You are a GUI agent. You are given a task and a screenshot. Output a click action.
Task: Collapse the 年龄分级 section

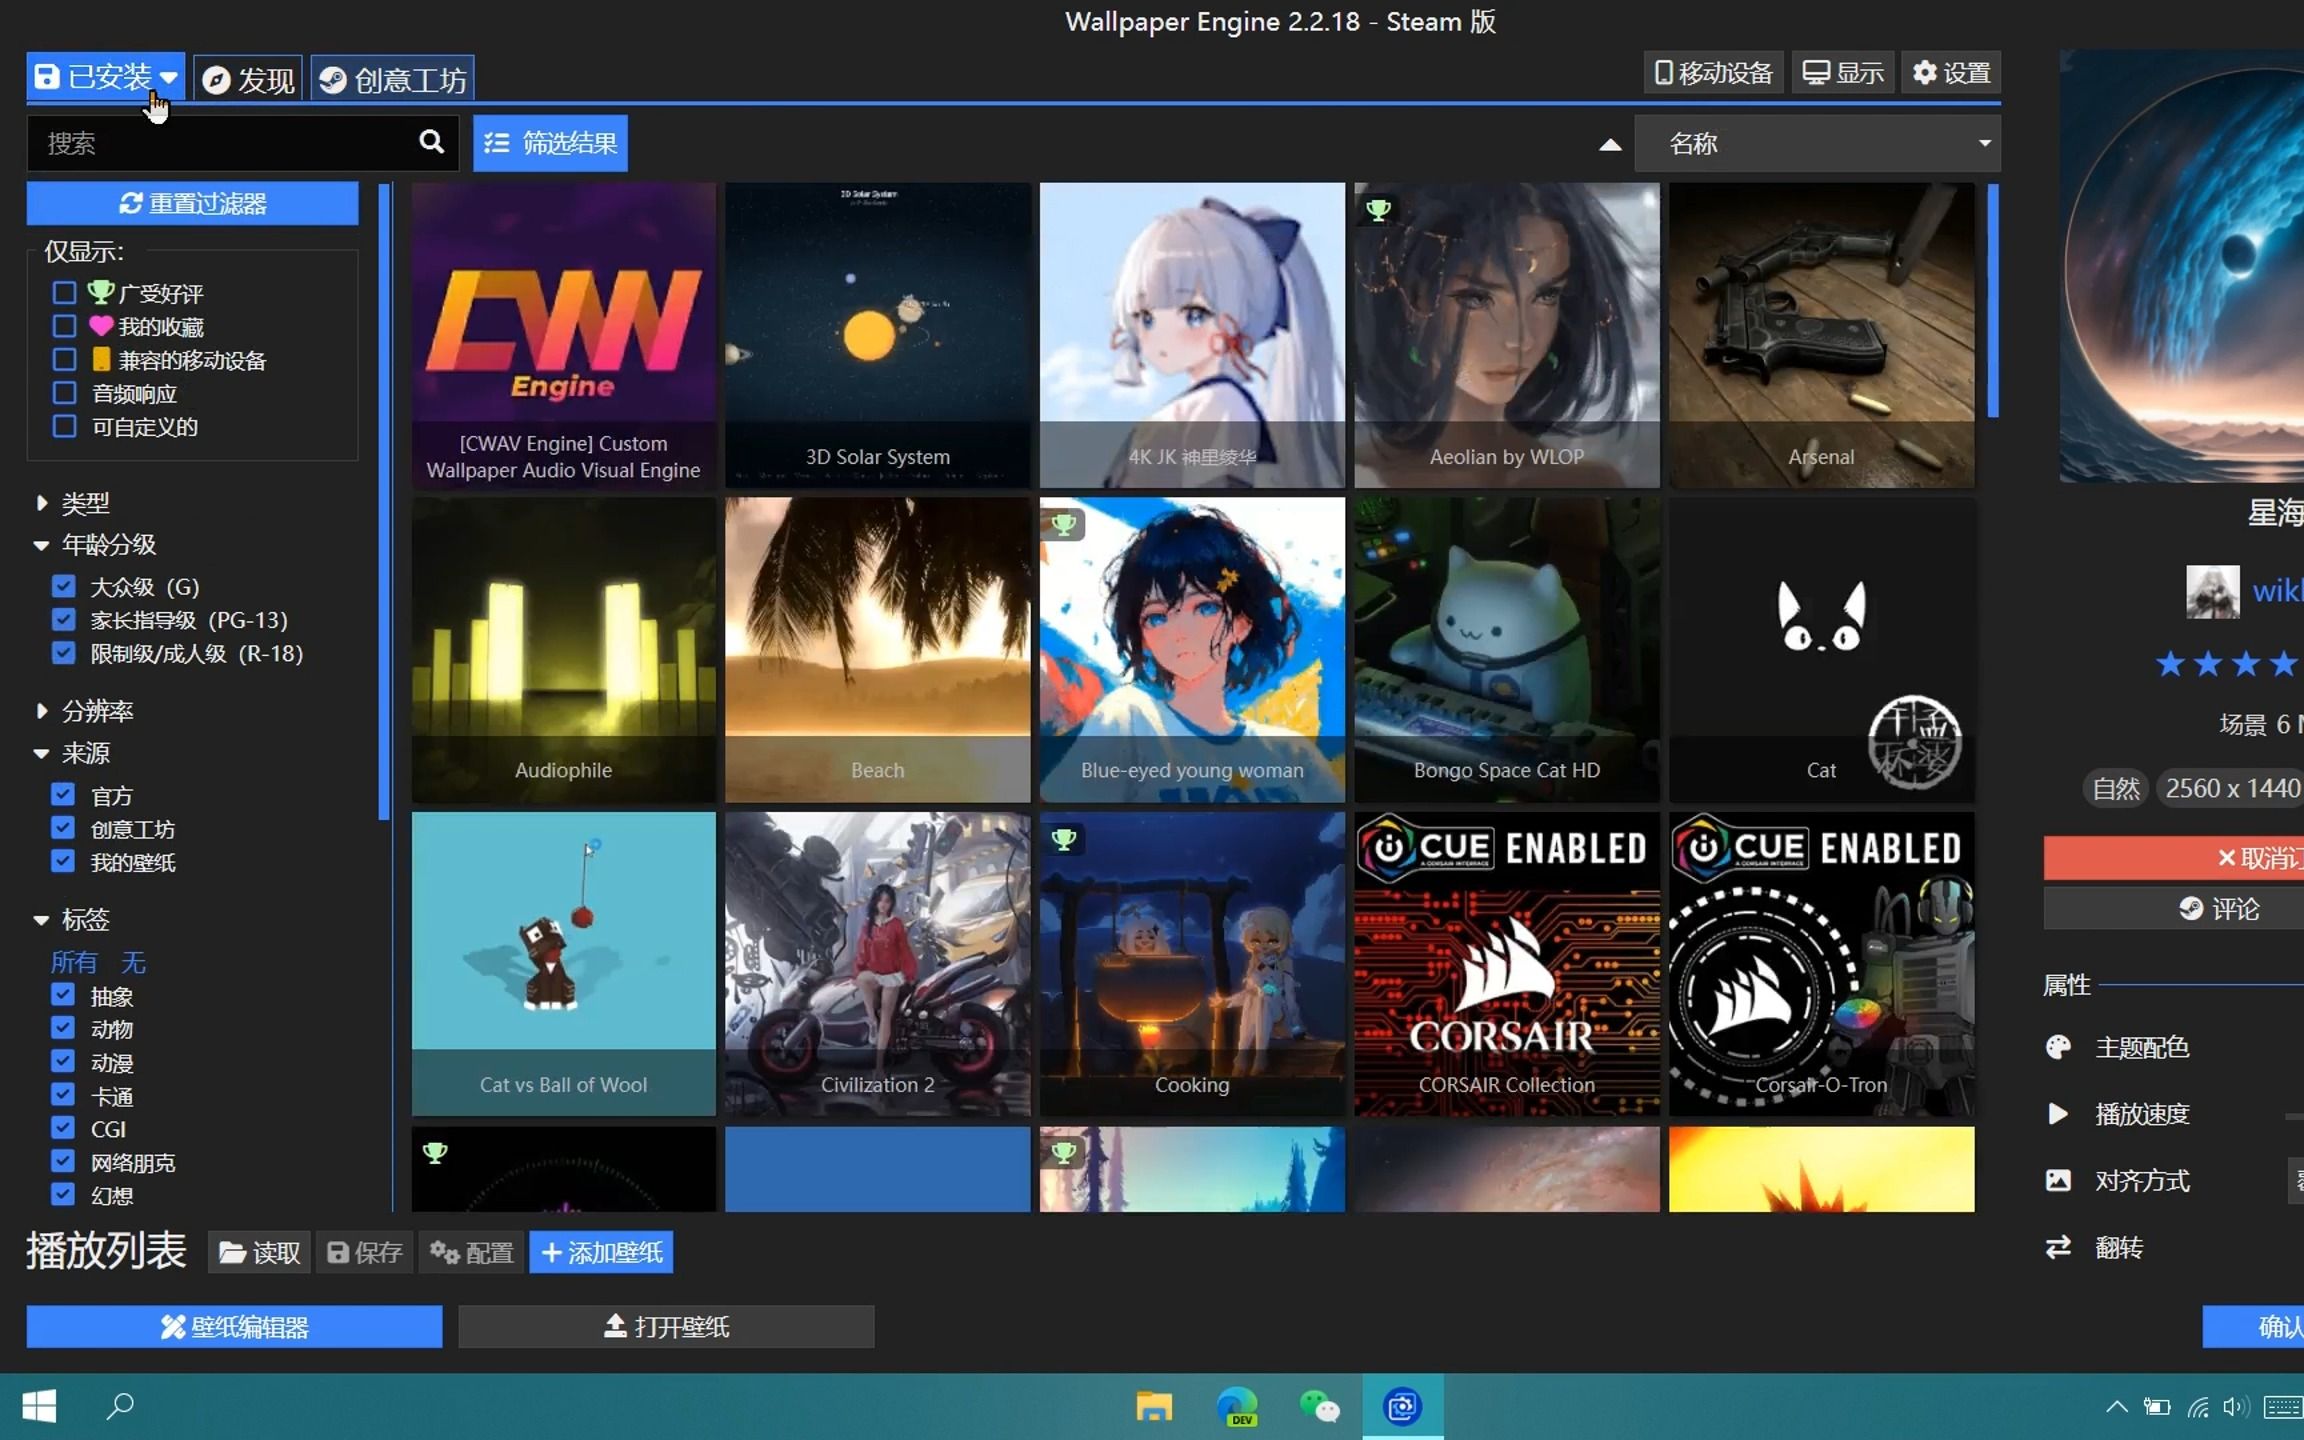click(95, 545)
